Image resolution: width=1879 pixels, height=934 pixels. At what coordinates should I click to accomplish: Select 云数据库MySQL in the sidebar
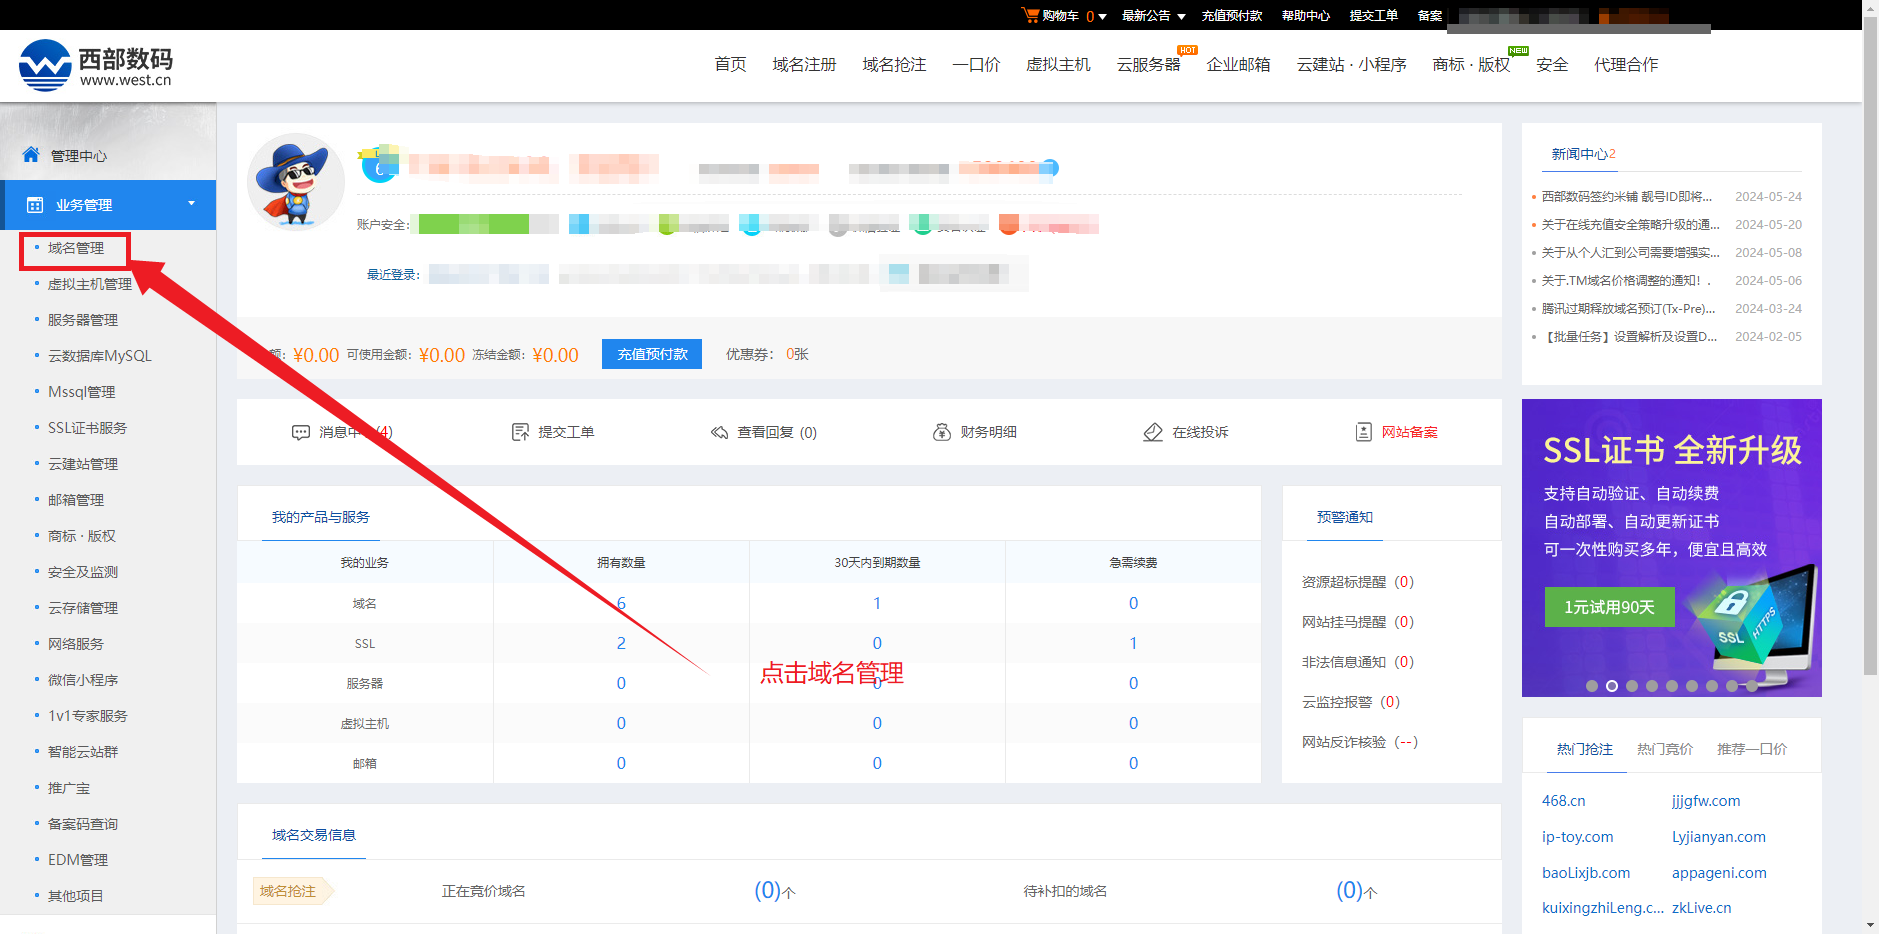100,356
